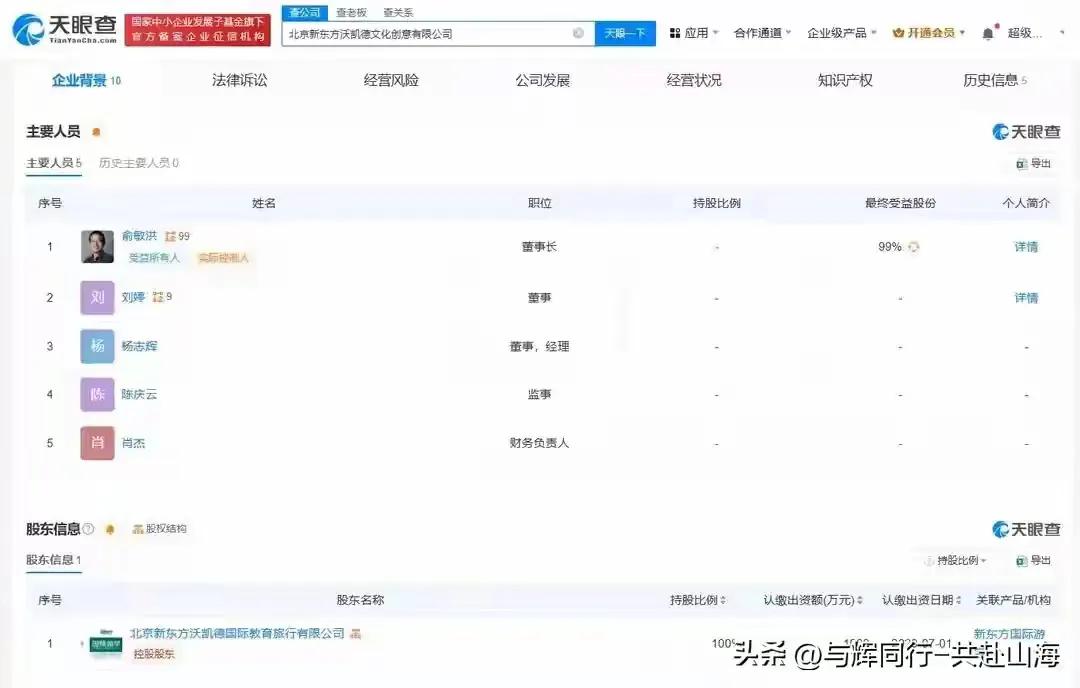This screenshot has width=1080, height=688.
Task: Open 俞敏洪's profile photo
Action: point(97,247)
